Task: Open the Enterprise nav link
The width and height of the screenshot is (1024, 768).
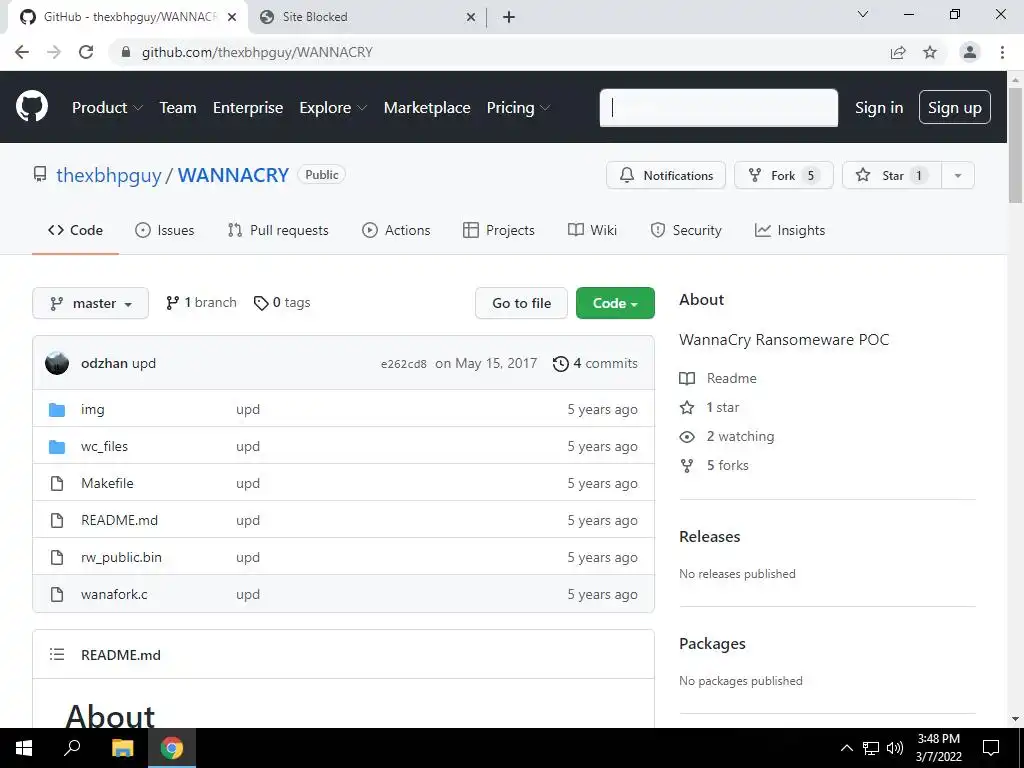Action: click(248, 108)
